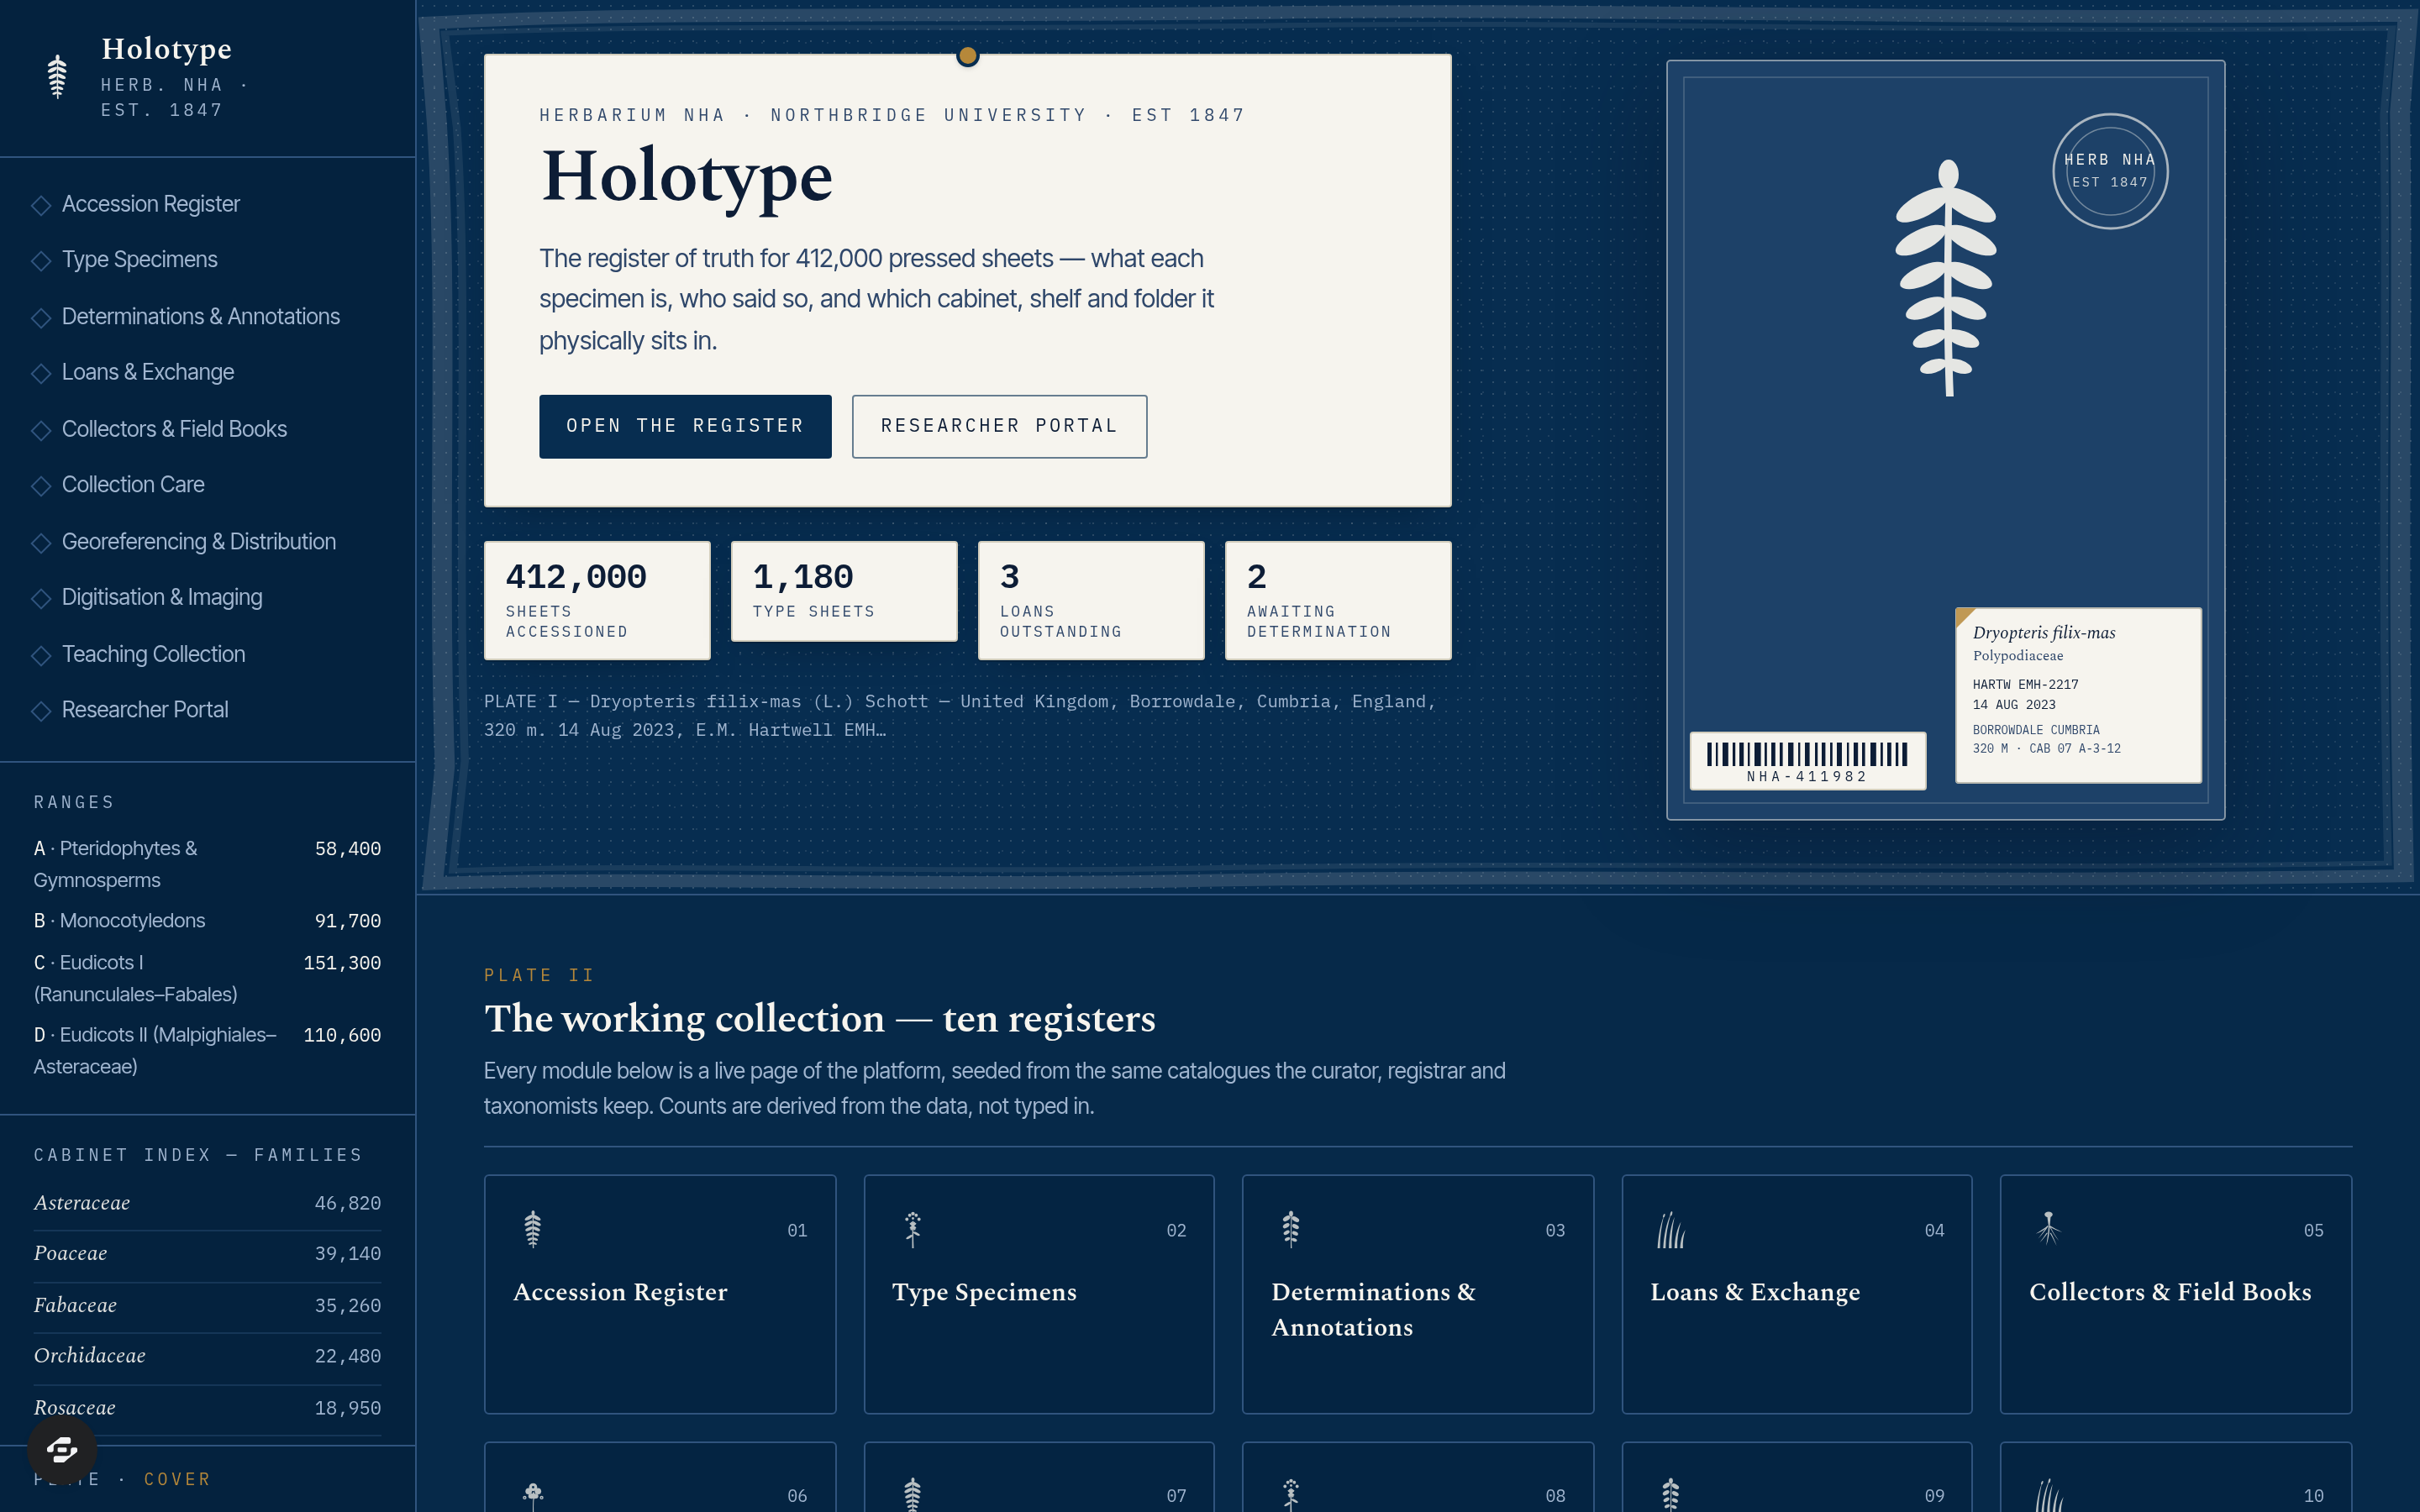Click the Holotype fern logo icon in sidebar
This screenshot has height=1512, width=2420.
tap(57, 76)
